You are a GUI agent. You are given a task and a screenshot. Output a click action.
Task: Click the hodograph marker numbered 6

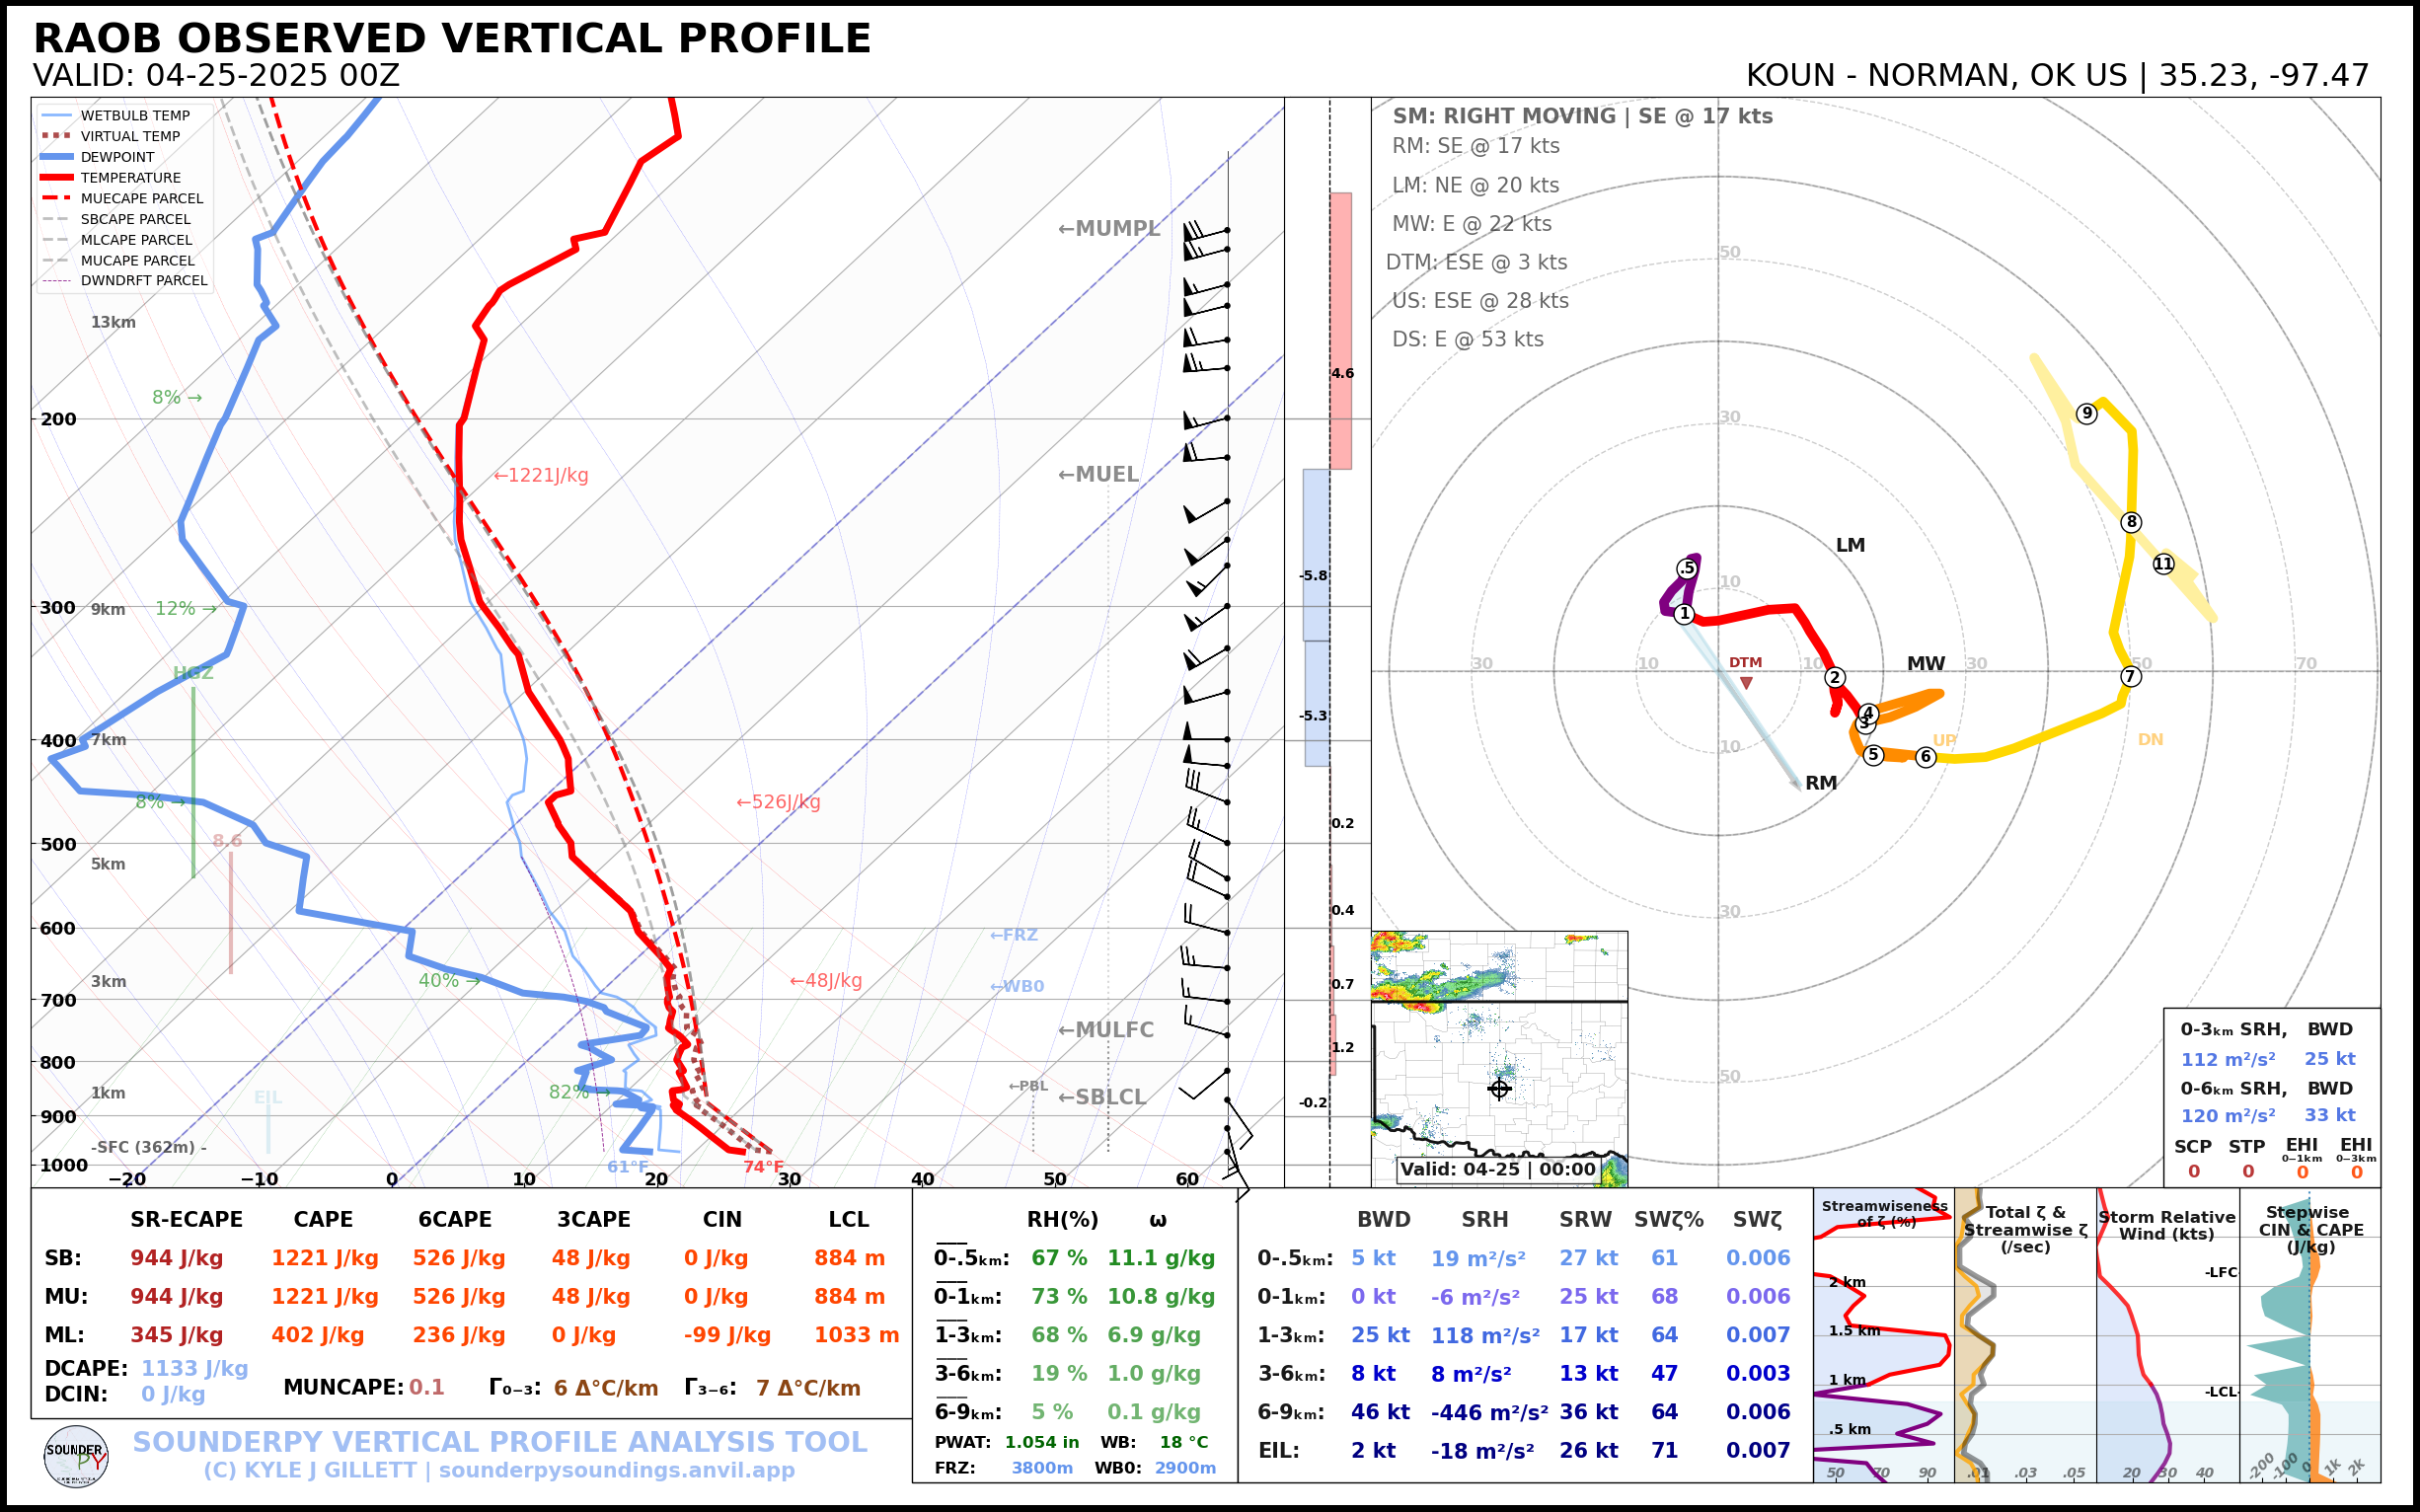[1925, 756]
